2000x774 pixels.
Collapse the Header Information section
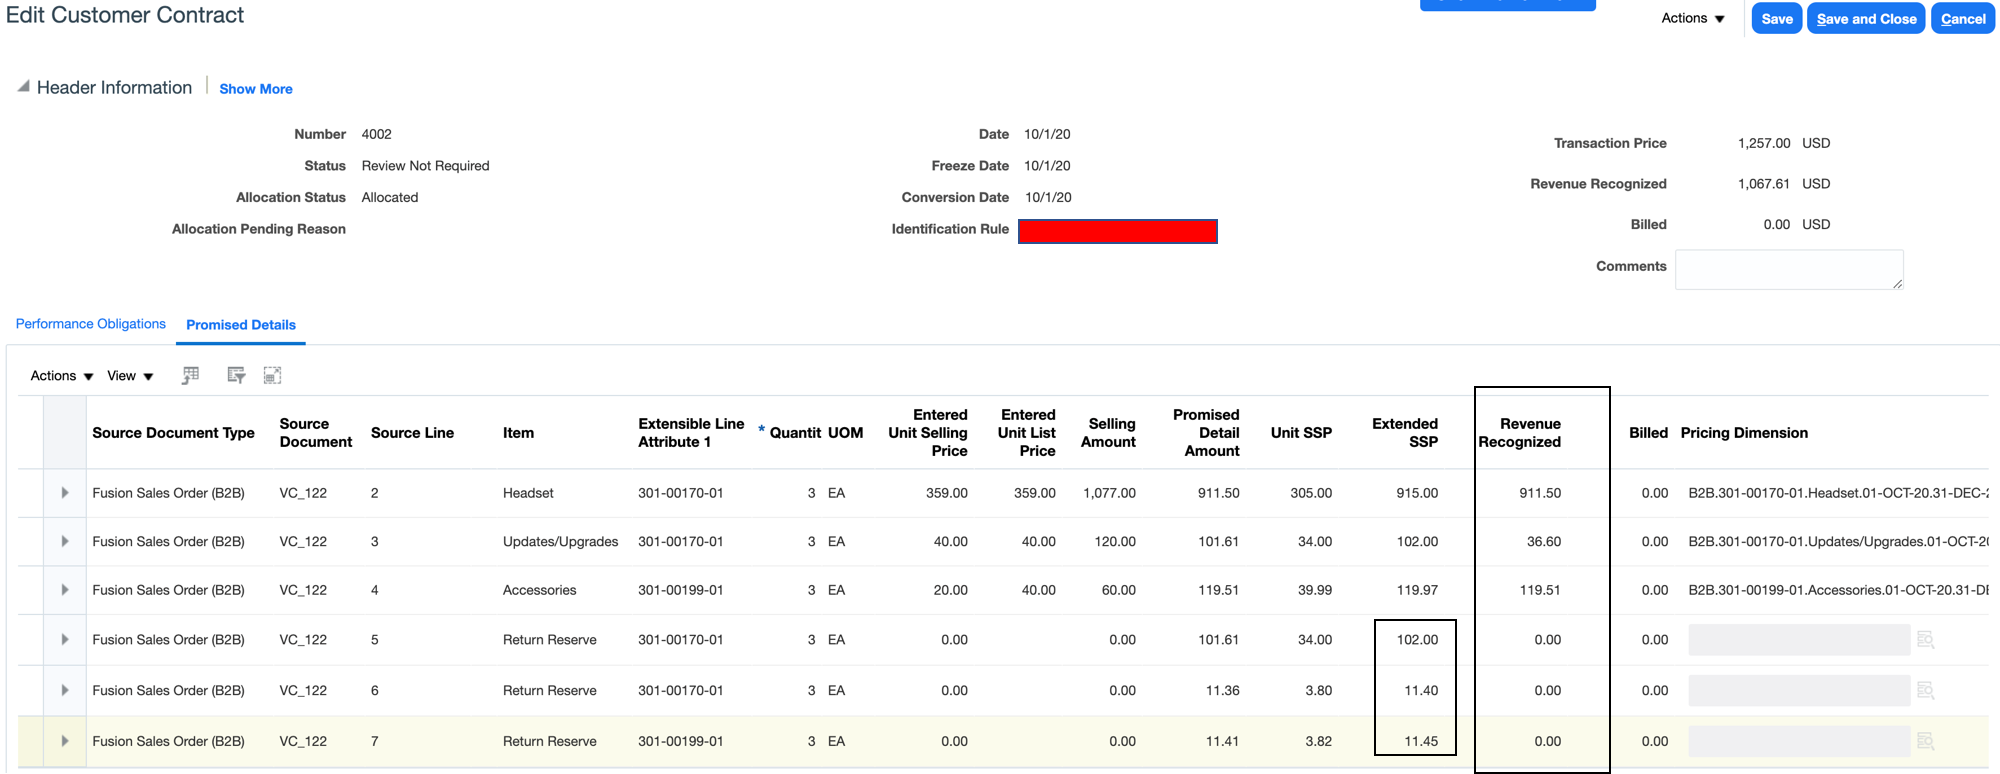coord(23,87)
